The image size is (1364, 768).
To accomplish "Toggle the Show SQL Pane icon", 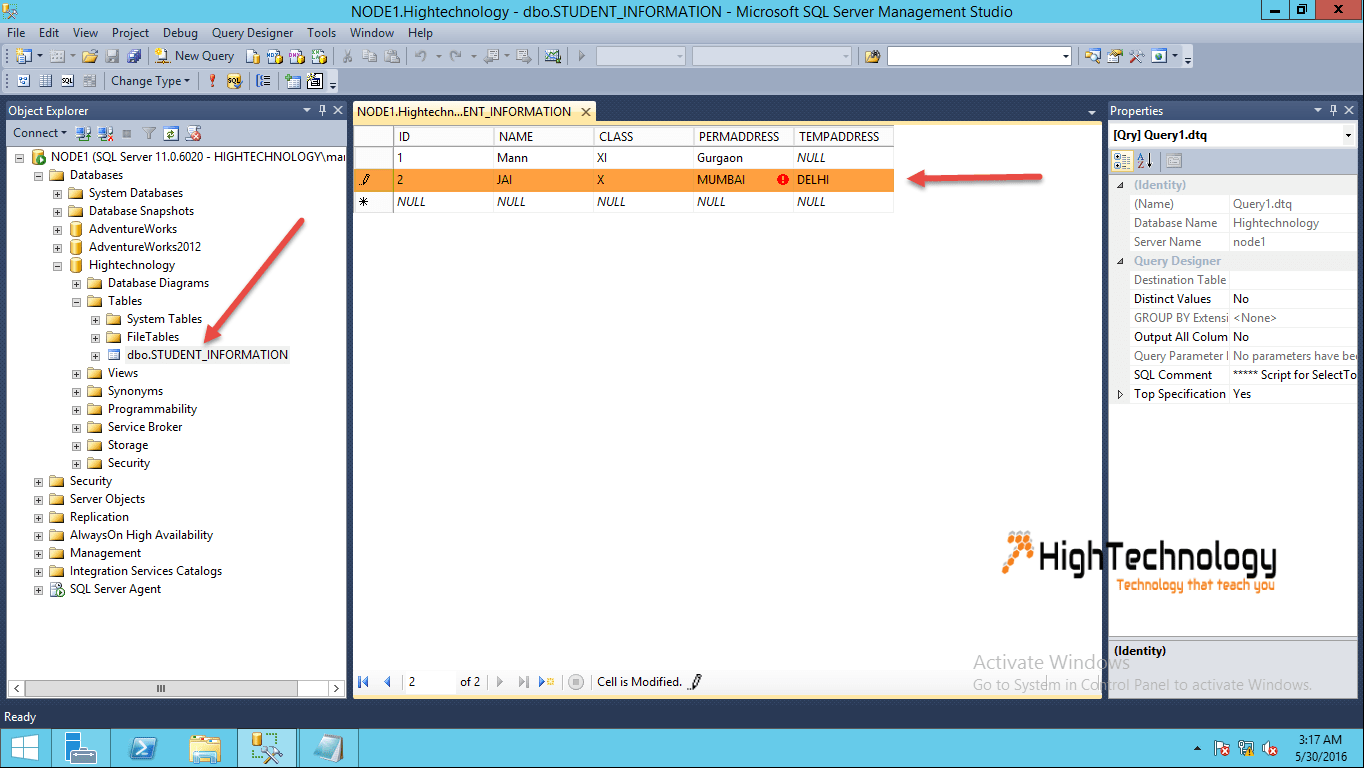I will tap(67, 81).
